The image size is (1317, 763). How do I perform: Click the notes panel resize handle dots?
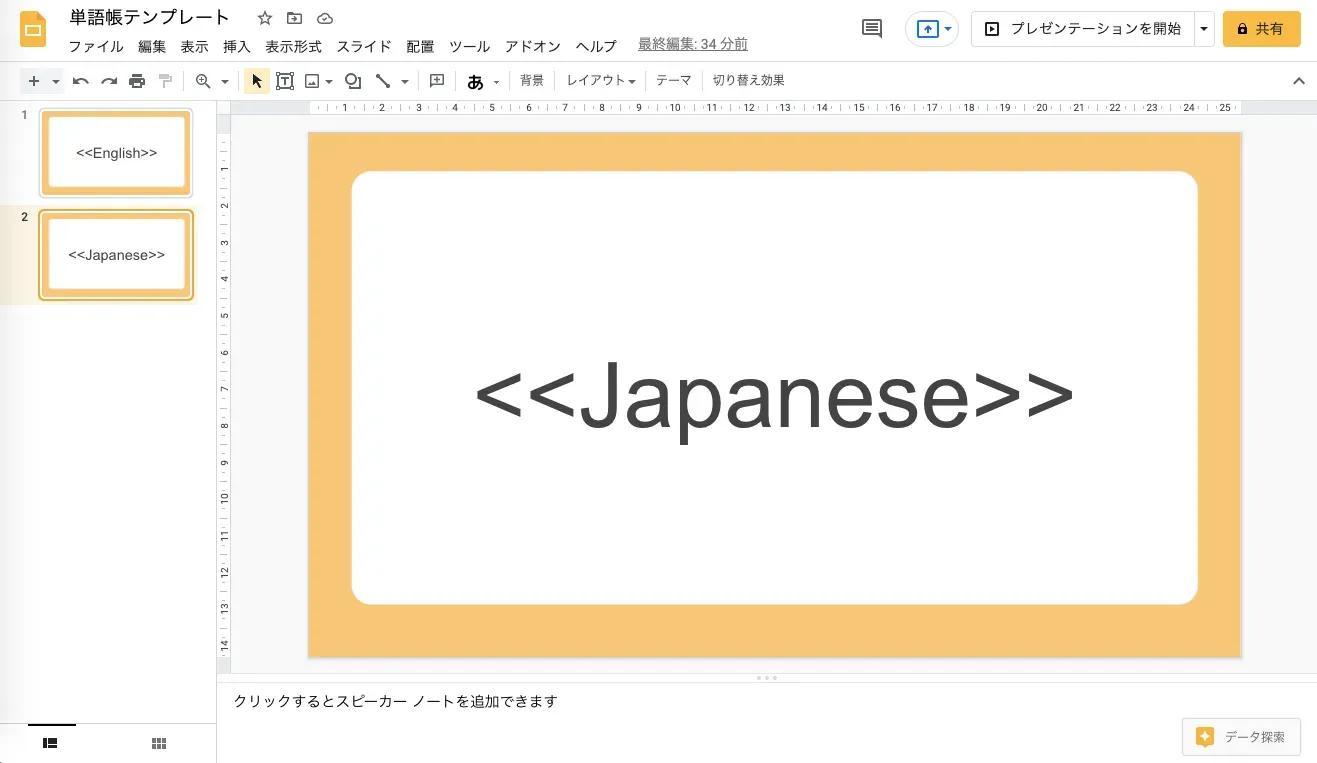click(767, 678)
